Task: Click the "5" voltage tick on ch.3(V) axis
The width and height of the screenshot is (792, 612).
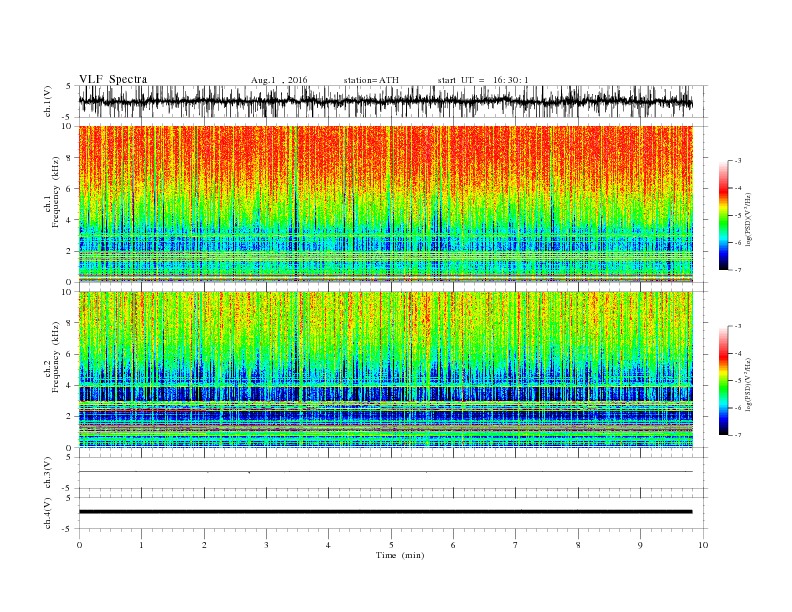Action: [x=68, y=457]
